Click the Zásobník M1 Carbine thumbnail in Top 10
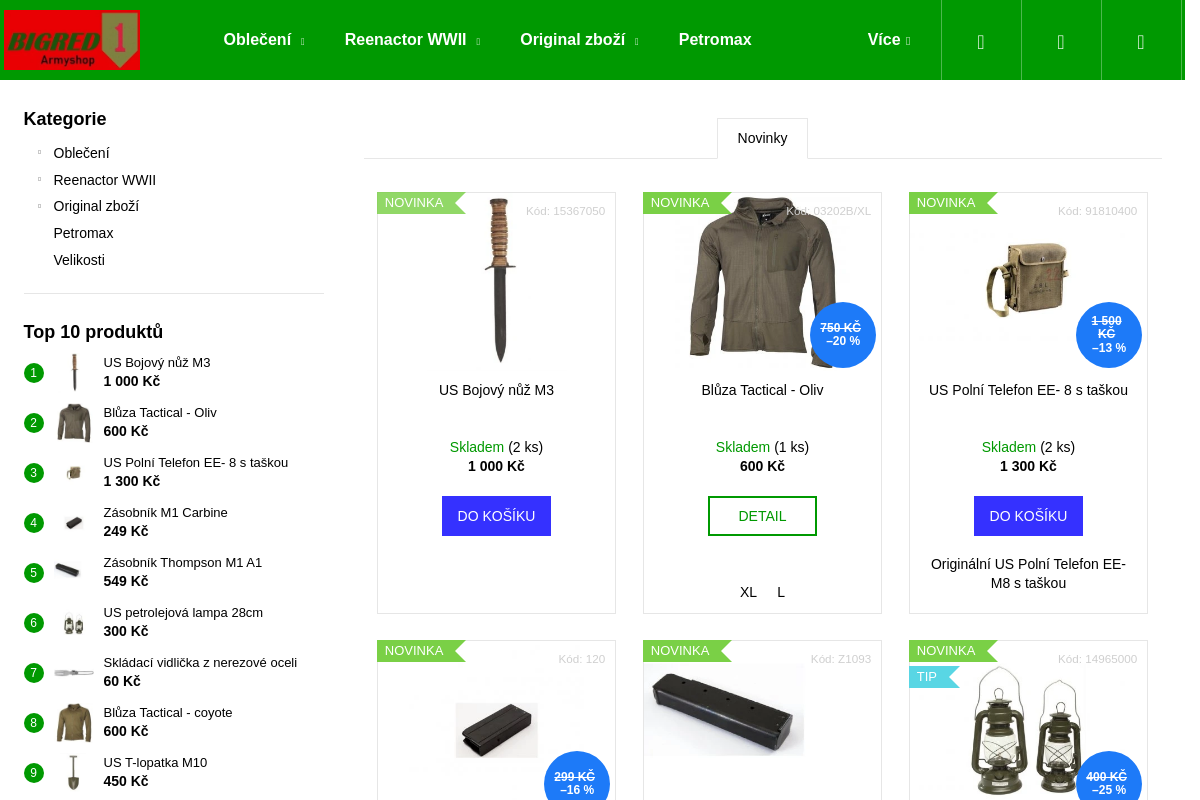The width and height of the screenshot is (1200, 800). [x=74, y=523]
